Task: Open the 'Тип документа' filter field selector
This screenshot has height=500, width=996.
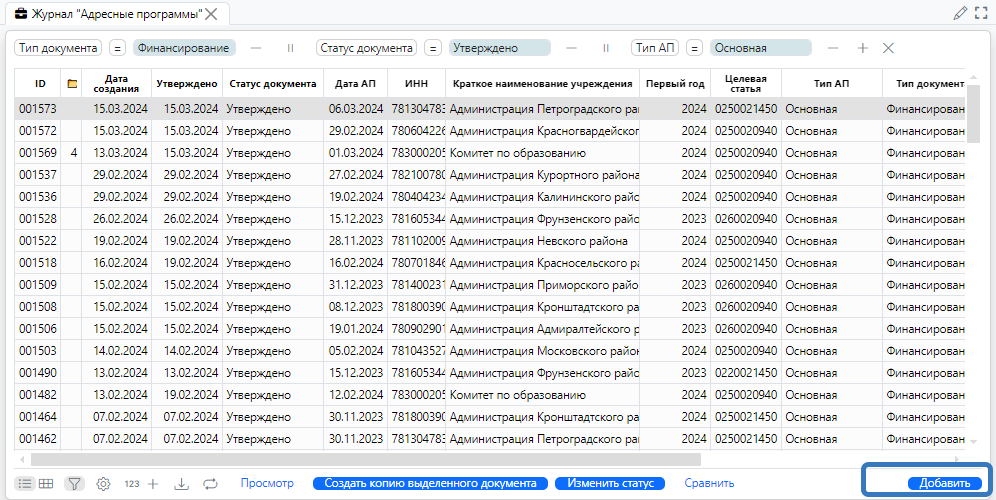Action: click(x=58, y=48)
